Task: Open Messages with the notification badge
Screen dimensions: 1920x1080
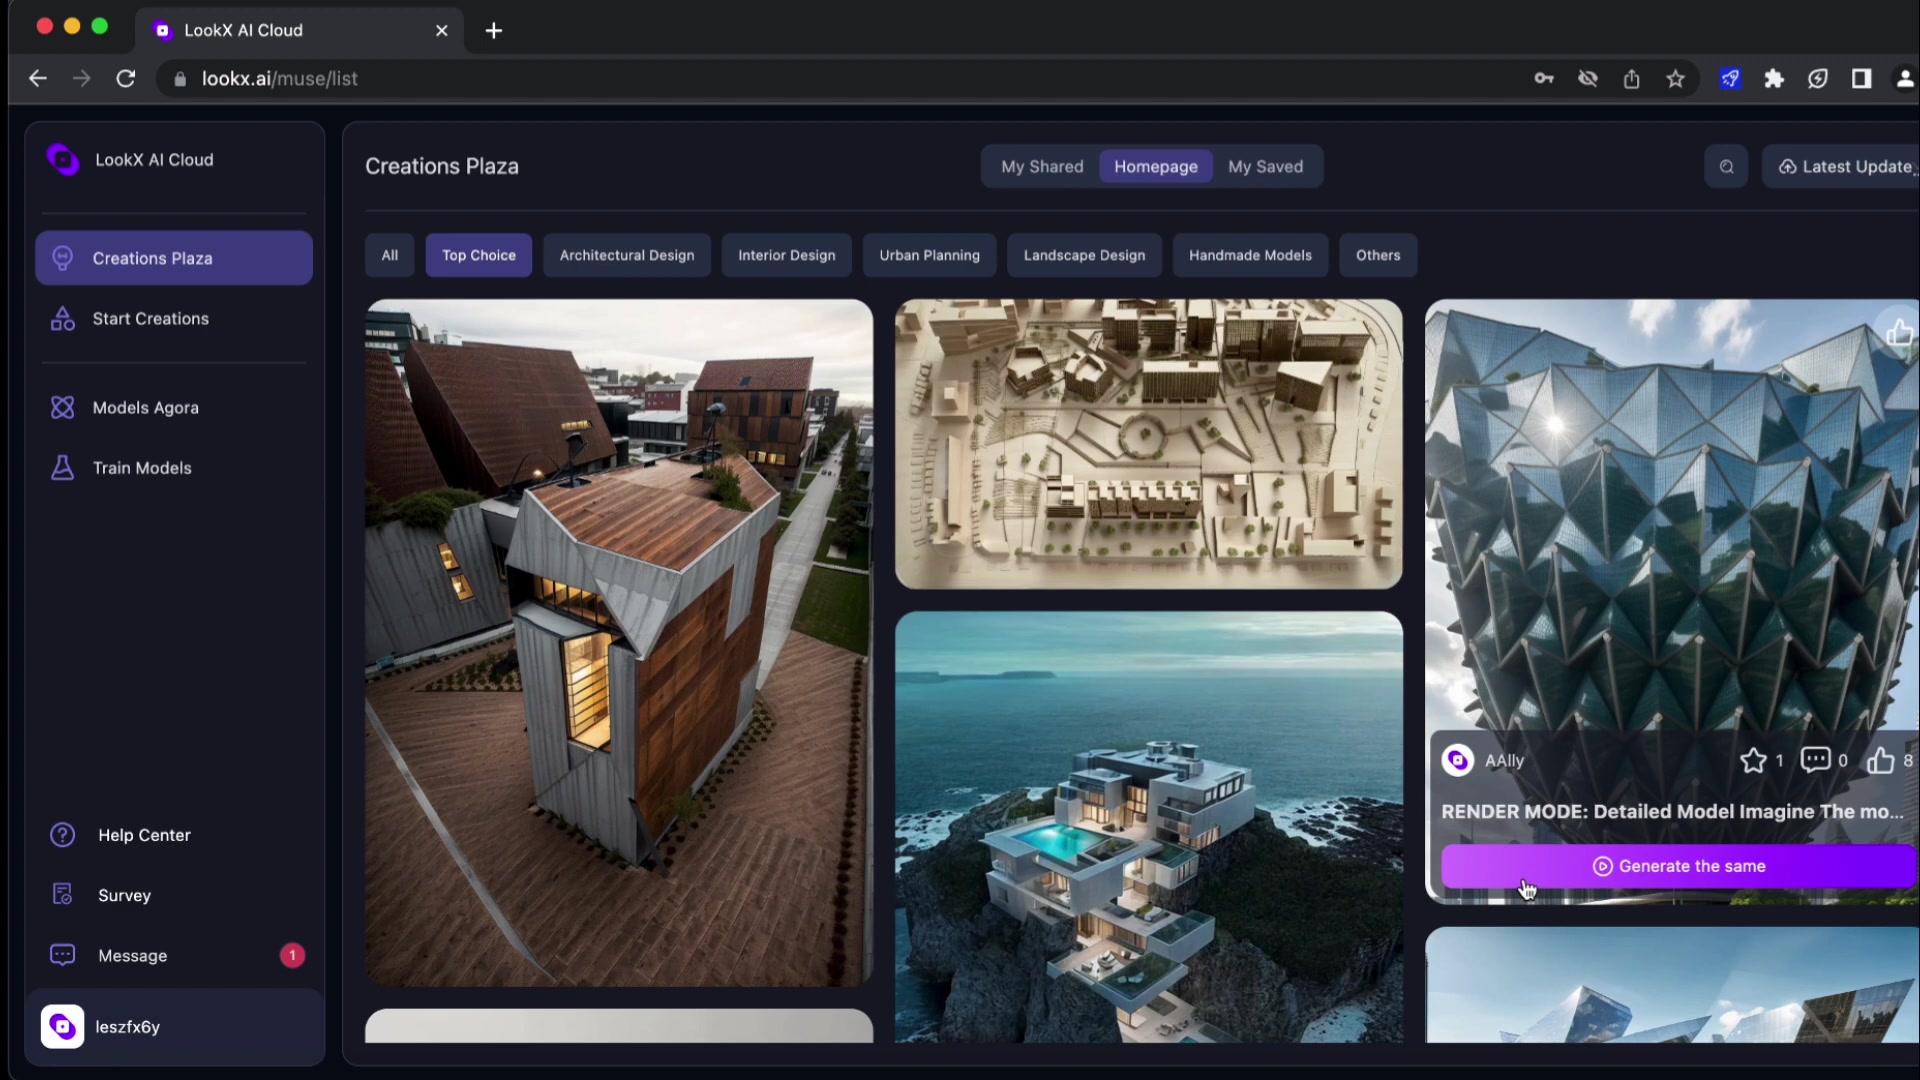Action: pyautogui.click(x=131, y=955)
